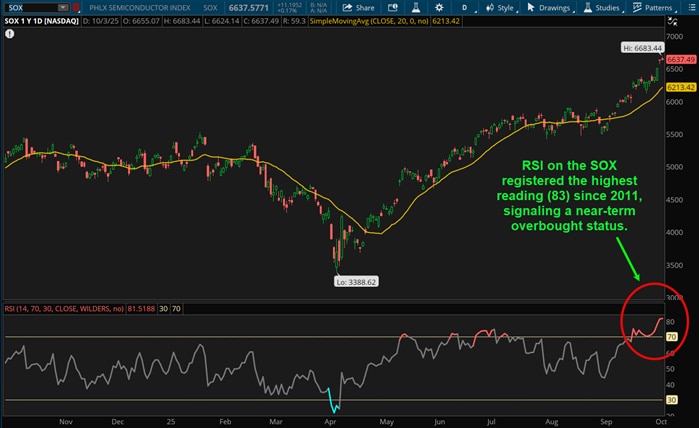Image resolution: width=699 pixels, height=428 pixels.
Task: Click the white exclamation alert icon
Action: coord(9,32)
